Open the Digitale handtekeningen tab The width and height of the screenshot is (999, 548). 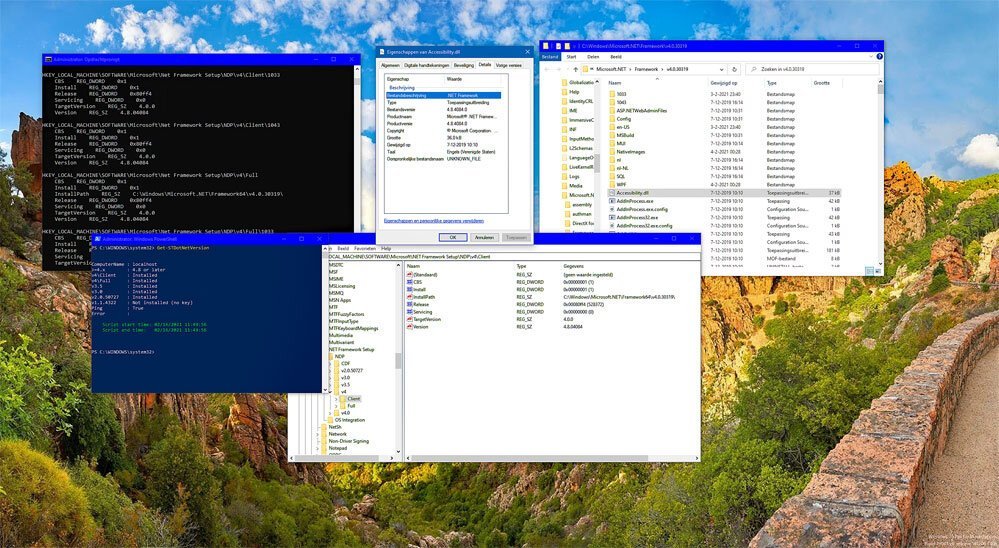click(426, 65)
